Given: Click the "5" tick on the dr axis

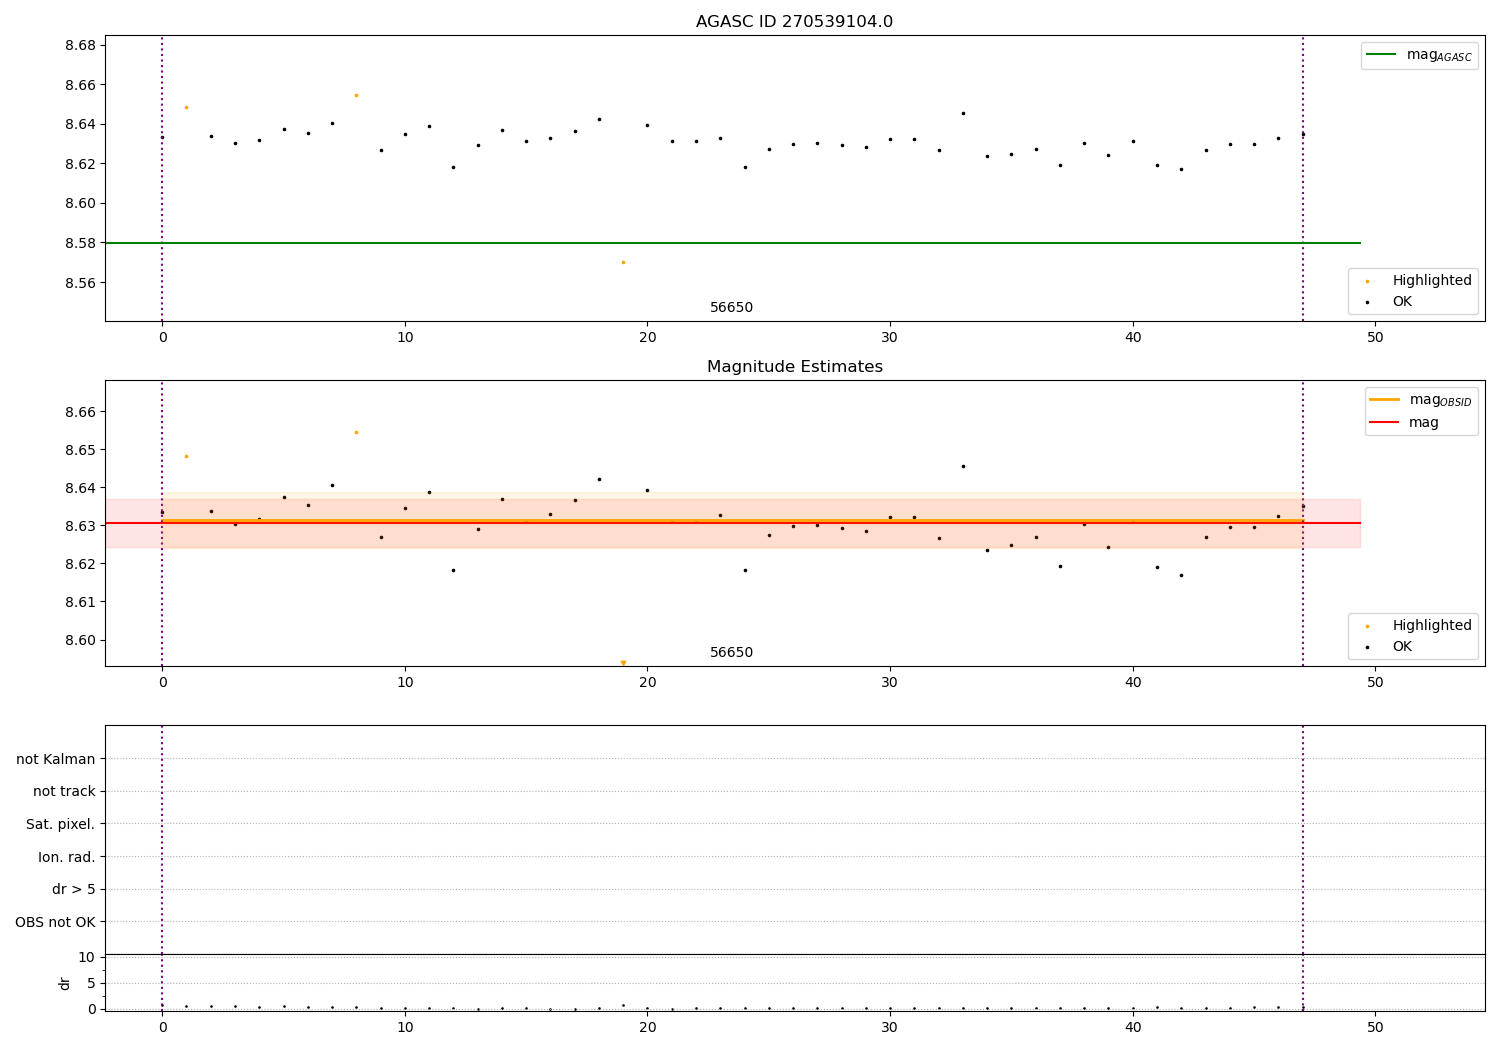Looking at the screenshot, I should 91,983.
